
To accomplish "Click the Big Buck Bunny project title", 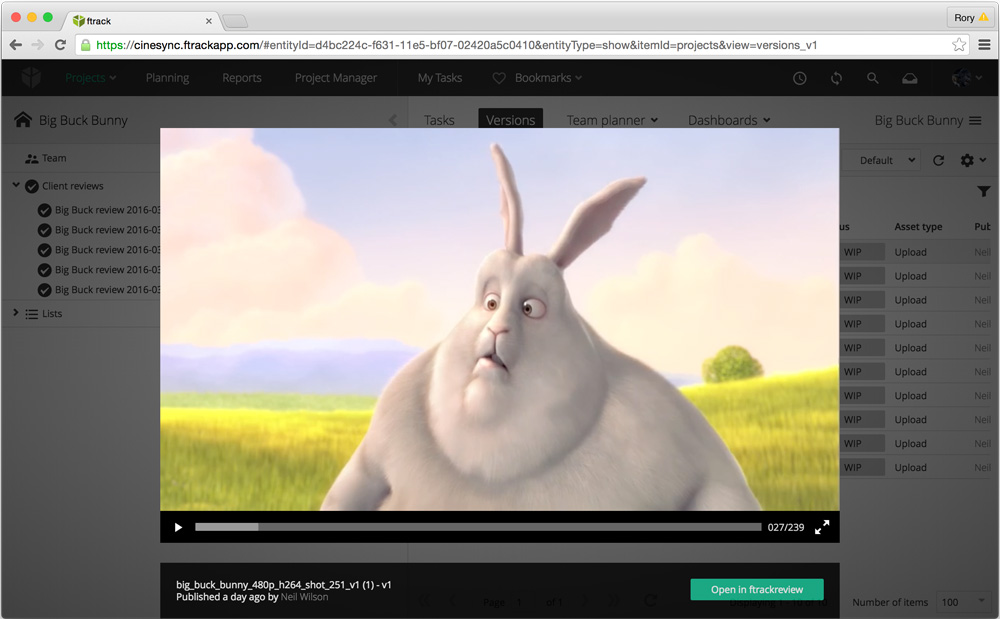I will coord(83,120).
